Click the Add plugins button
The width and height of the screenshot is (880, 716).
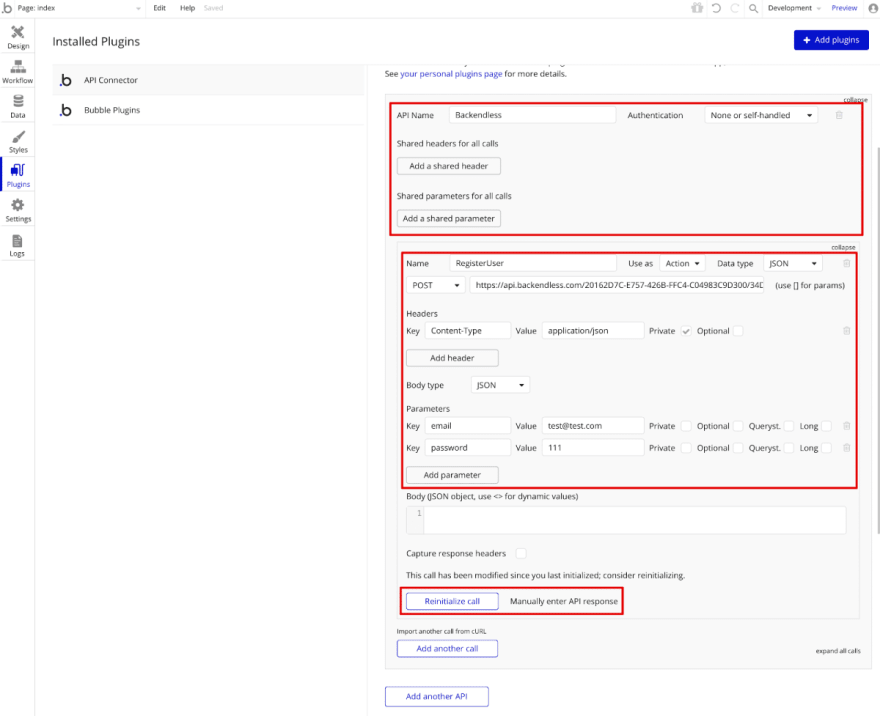pos(831,40)
